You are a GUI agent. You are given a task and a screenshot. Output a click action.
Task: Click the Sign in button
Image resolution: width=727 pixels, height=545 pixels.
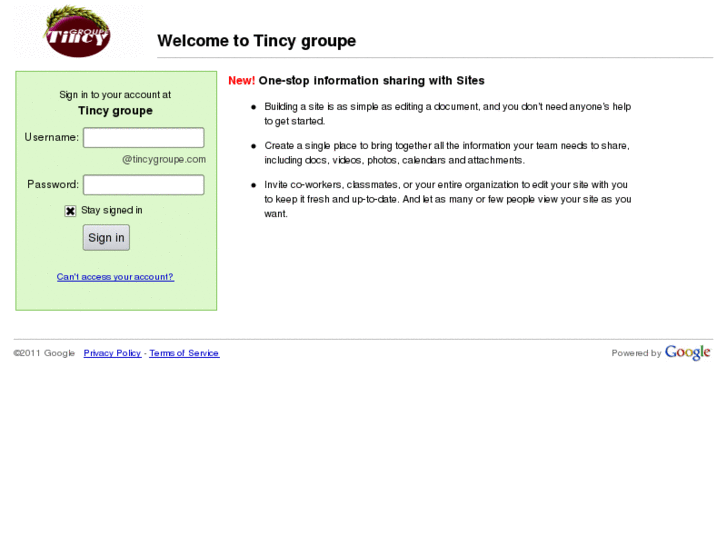click(x=106, y=237)
